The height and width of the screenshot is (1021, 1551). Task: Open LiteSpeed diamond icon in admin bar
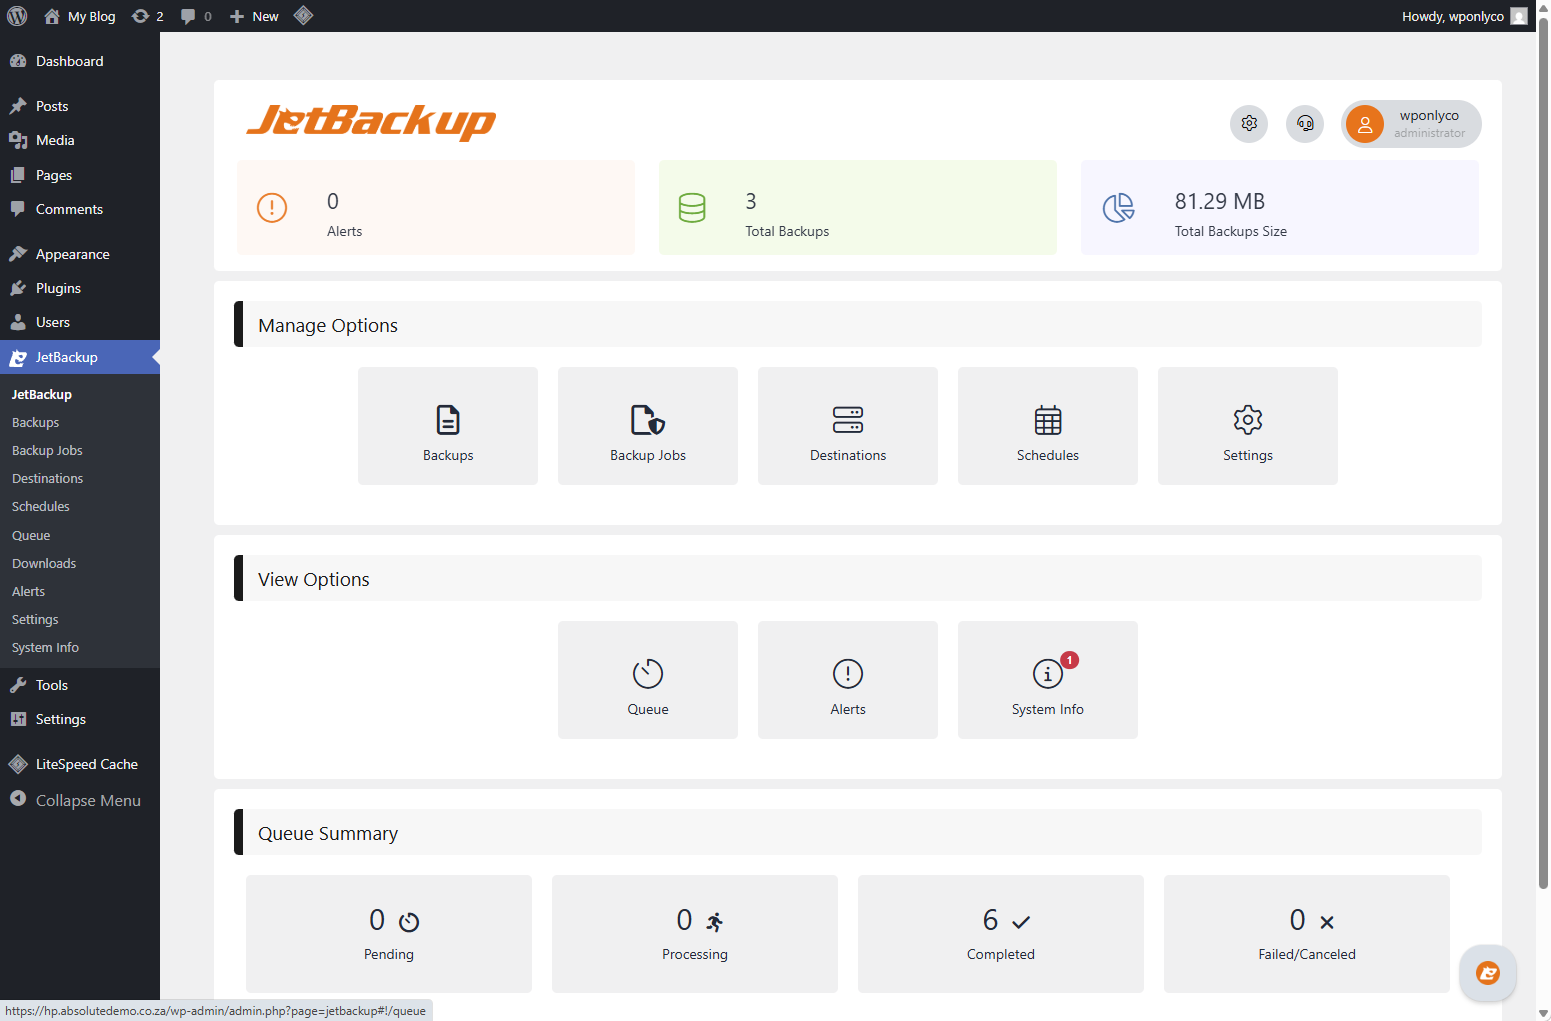tap(304, 16)
